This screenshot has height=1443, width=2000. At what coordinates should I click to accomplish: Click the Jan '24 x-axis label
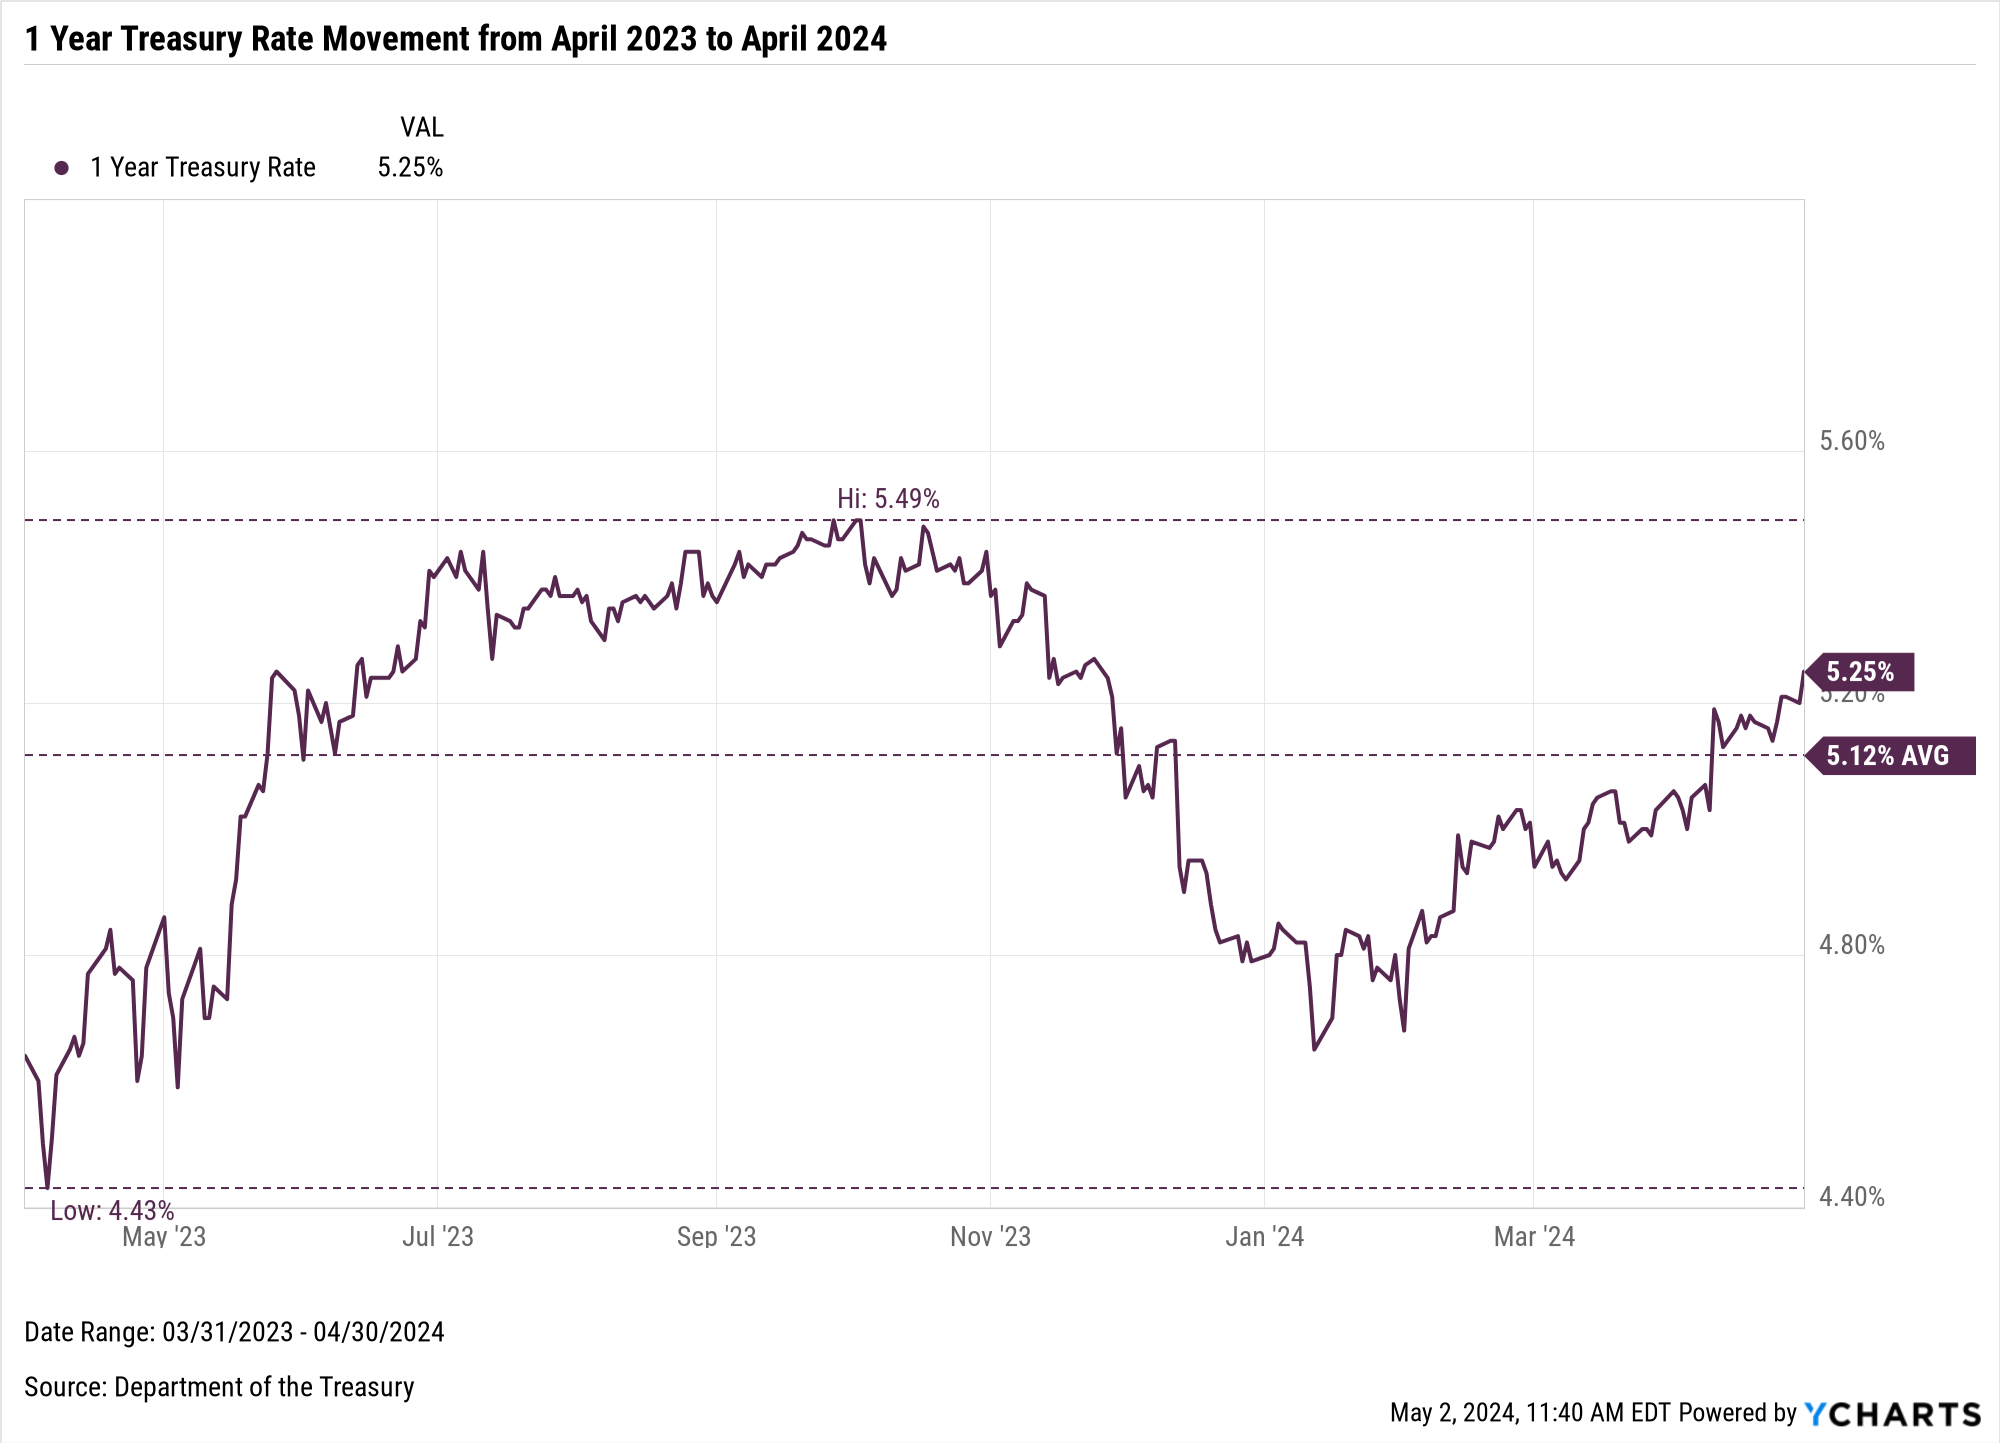(x=1264, y=1237)
